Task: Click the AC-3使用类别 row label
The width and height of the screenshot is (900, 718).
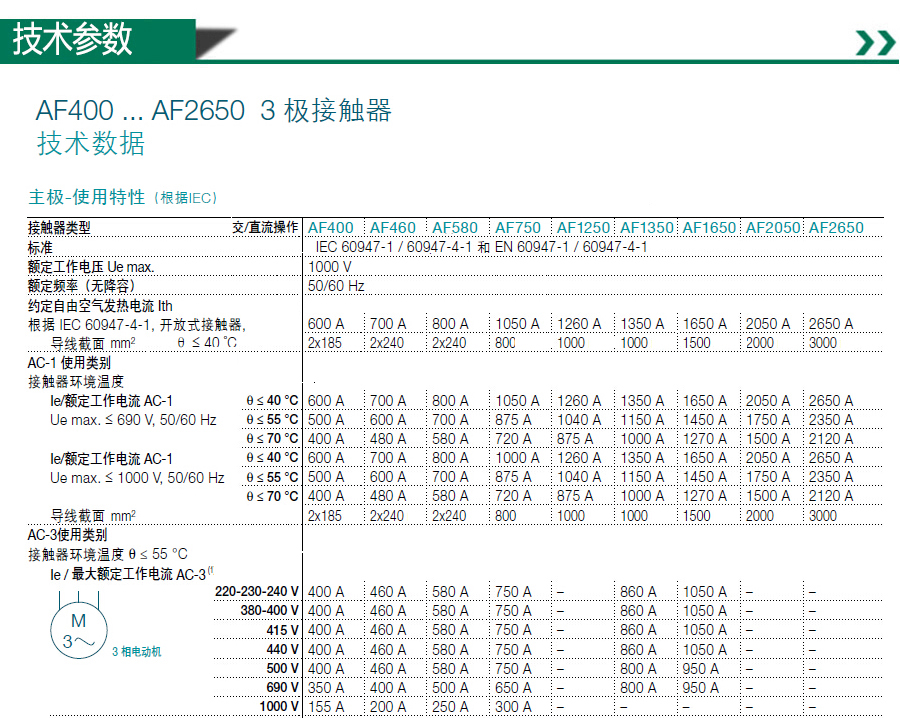Action: pyautogui.click(x=67, y=535)
